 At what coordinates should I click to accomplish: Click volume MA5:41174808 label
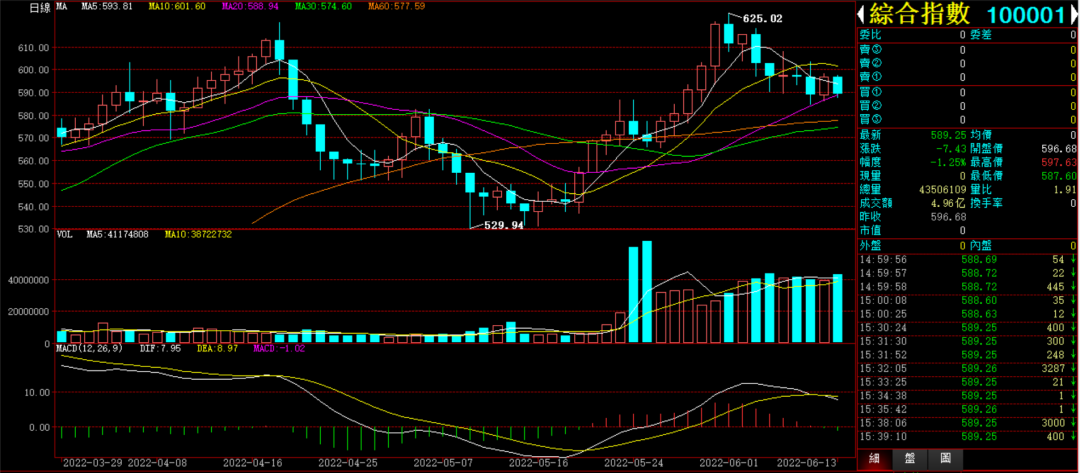click(117, 235)
